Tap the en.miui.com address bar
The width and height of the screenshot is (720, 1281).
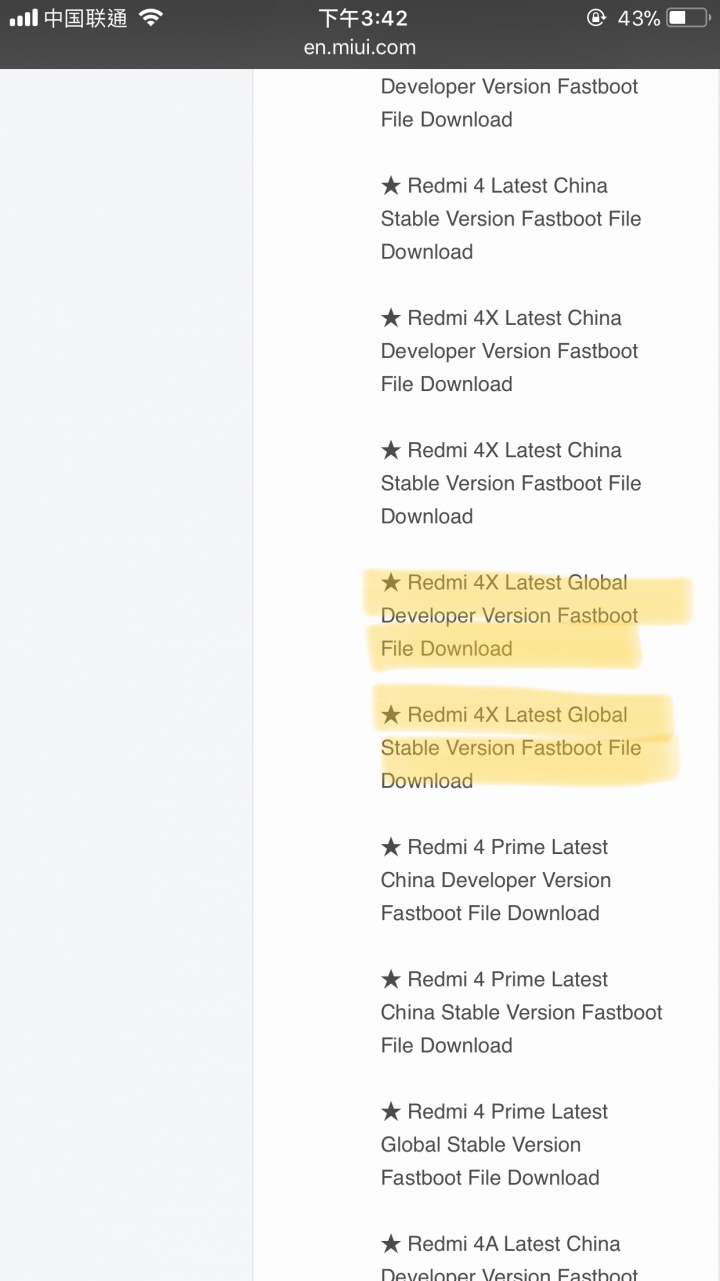(360, 47)
